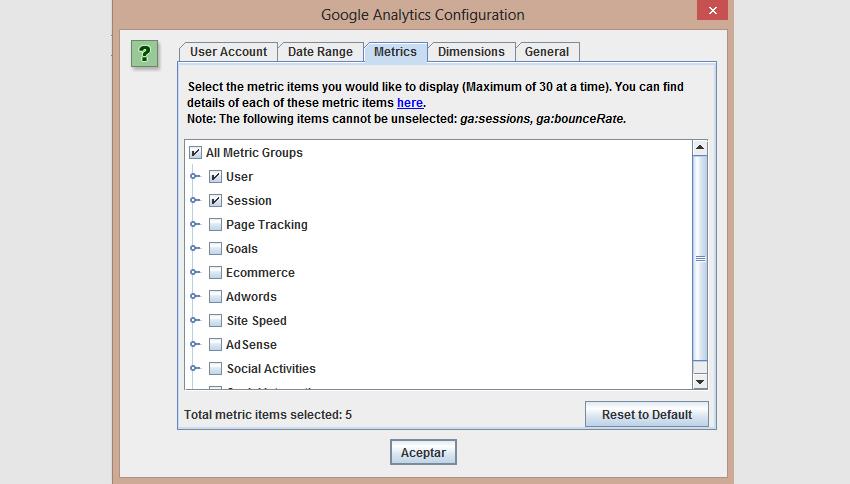Screen dimensions: 850x484
Task: Open the General tab
Action: pyautogui.click(x=547, y=51)
